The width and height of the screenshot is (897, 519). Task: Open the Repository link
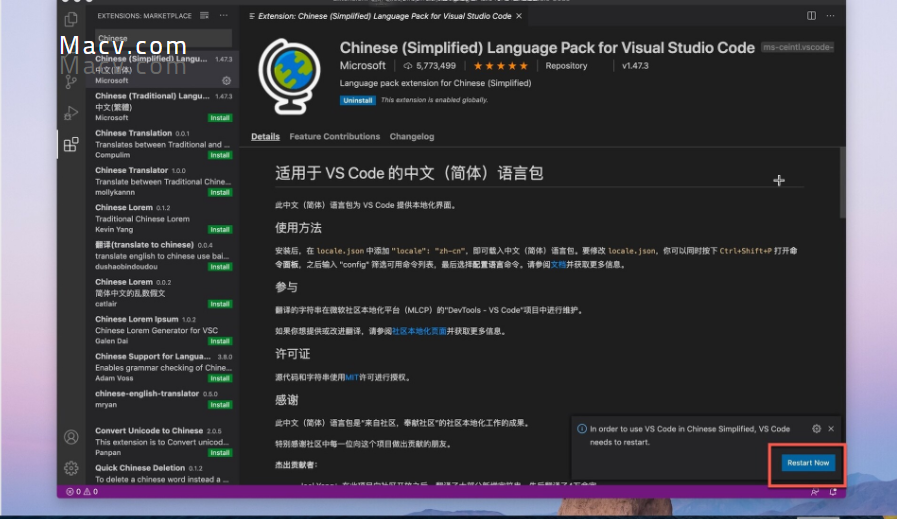[566, 66]
